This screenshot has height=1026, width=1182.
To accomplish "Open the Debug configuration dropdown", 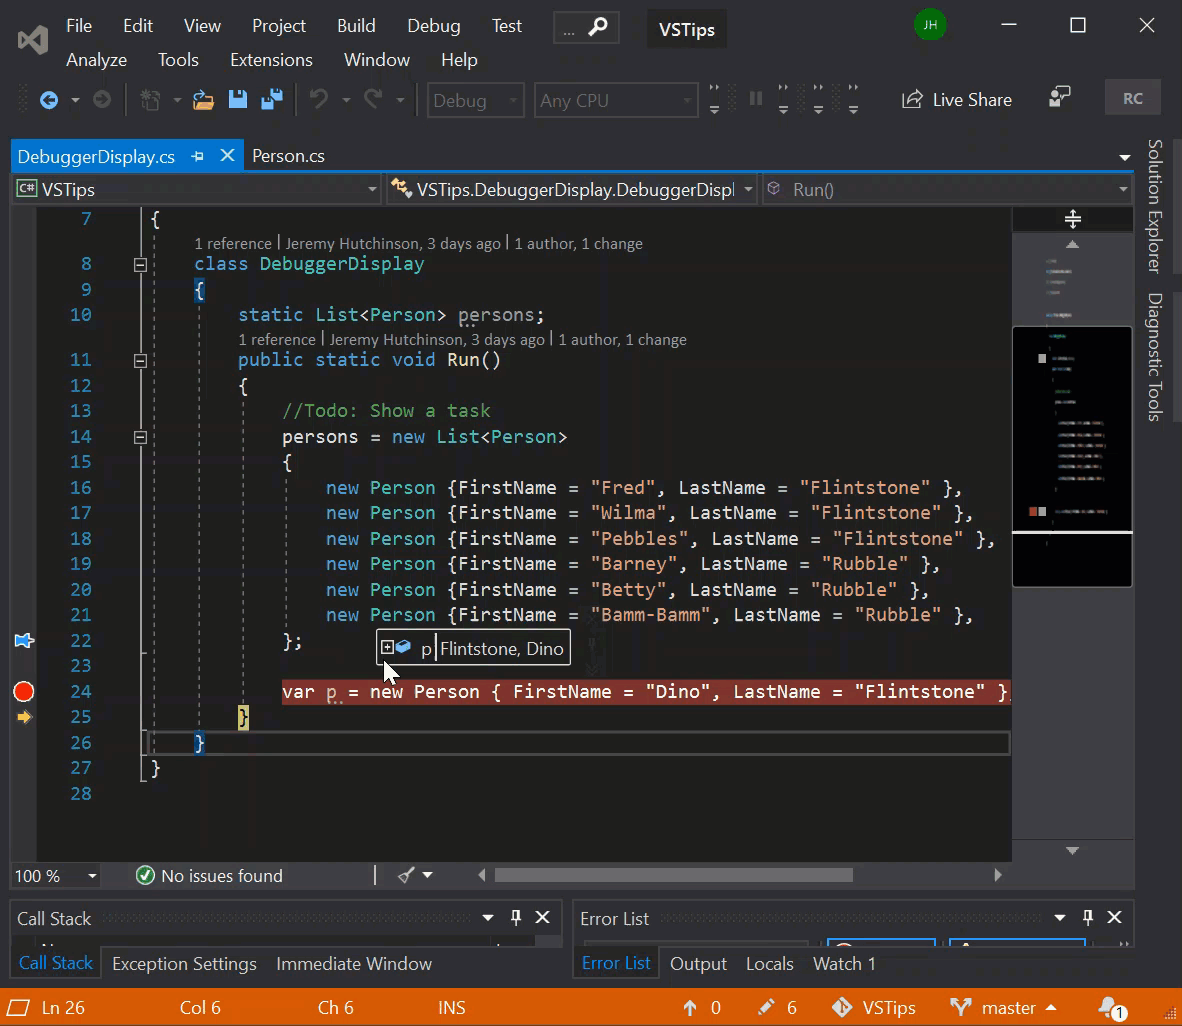I will (475, 100).
